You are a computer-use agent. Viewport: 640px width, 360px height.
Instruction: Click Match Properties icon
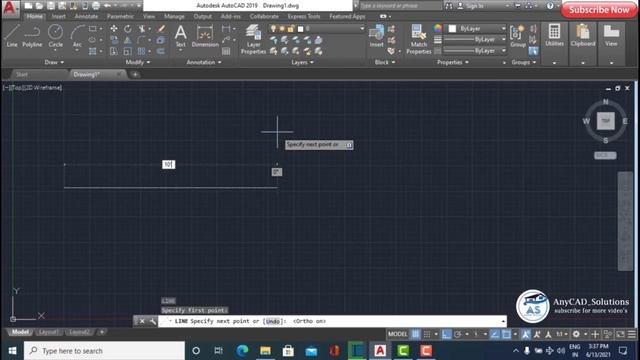(418, 39)
